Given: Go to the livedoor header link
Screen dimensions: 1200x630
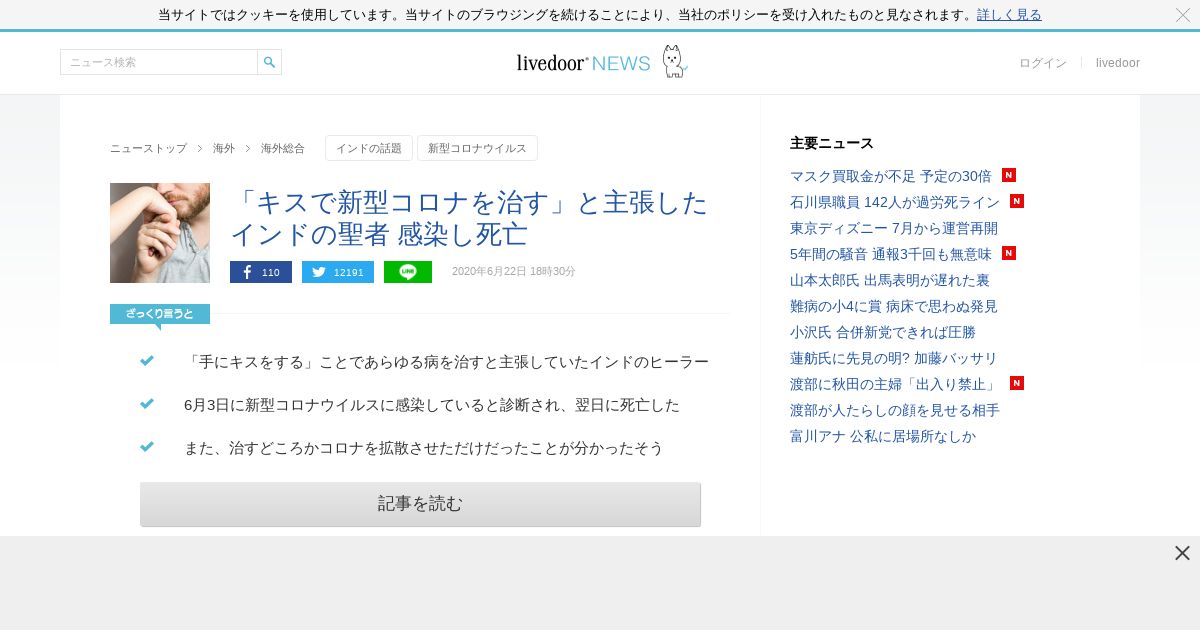Looking at the screenshot, I should coord(1118,63).
